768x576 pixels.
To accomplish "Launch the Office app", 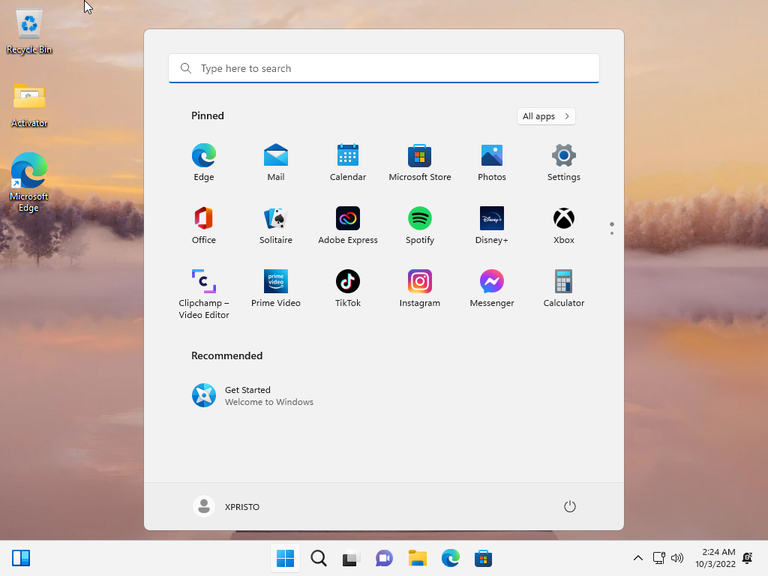I will point(204,225).
